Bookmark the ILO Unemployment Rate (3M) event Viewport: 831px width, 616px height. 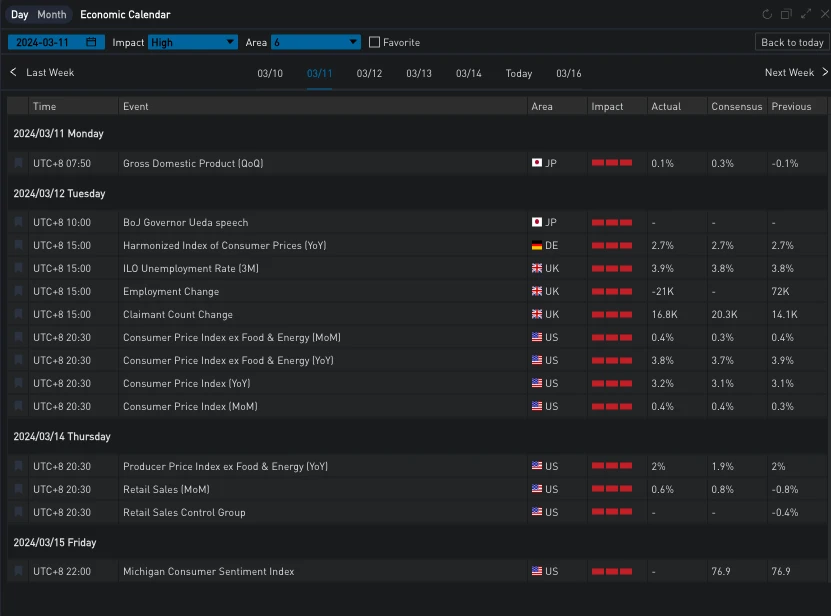pos(18,268)
